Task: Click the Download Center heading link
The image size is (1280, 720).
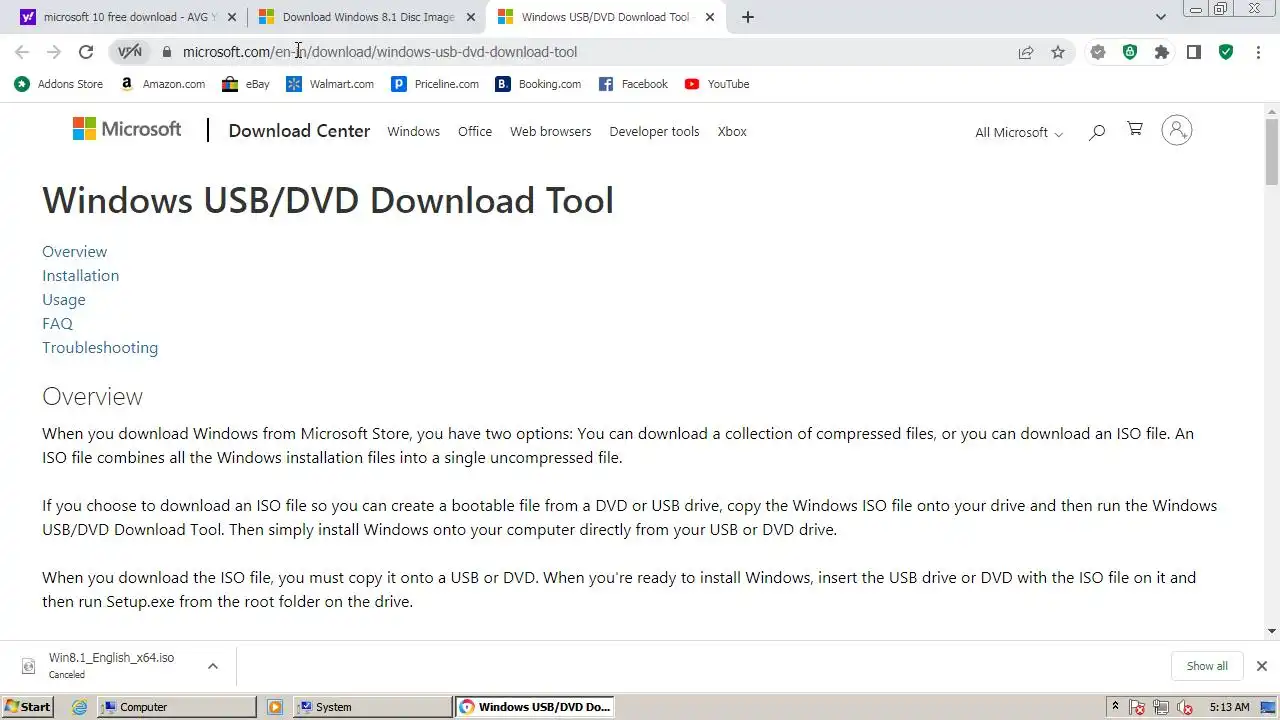Action: (x=299, y=131)
